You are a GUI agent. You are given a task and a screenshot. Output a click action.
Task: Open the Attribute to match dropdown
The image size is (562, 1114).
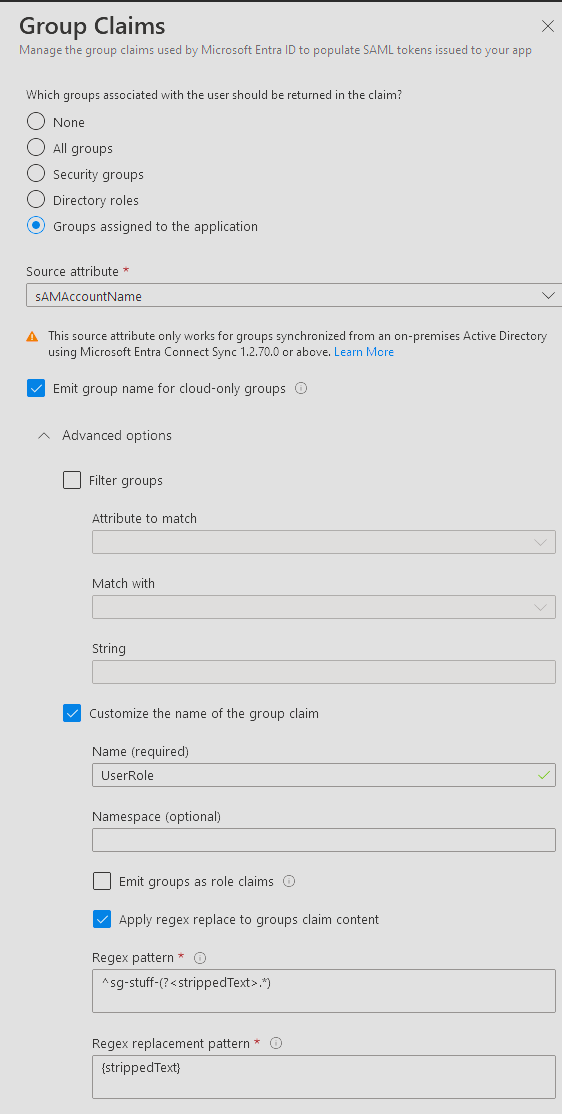click(x=323, y=542)
